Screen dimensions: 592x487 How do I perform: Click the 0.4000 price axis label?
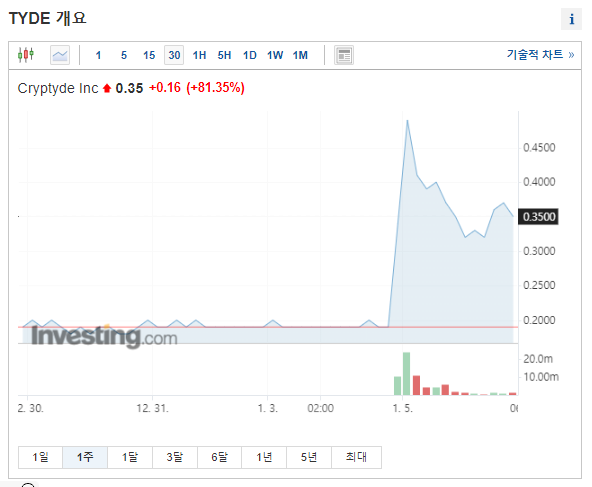click(x=539, y=182)
